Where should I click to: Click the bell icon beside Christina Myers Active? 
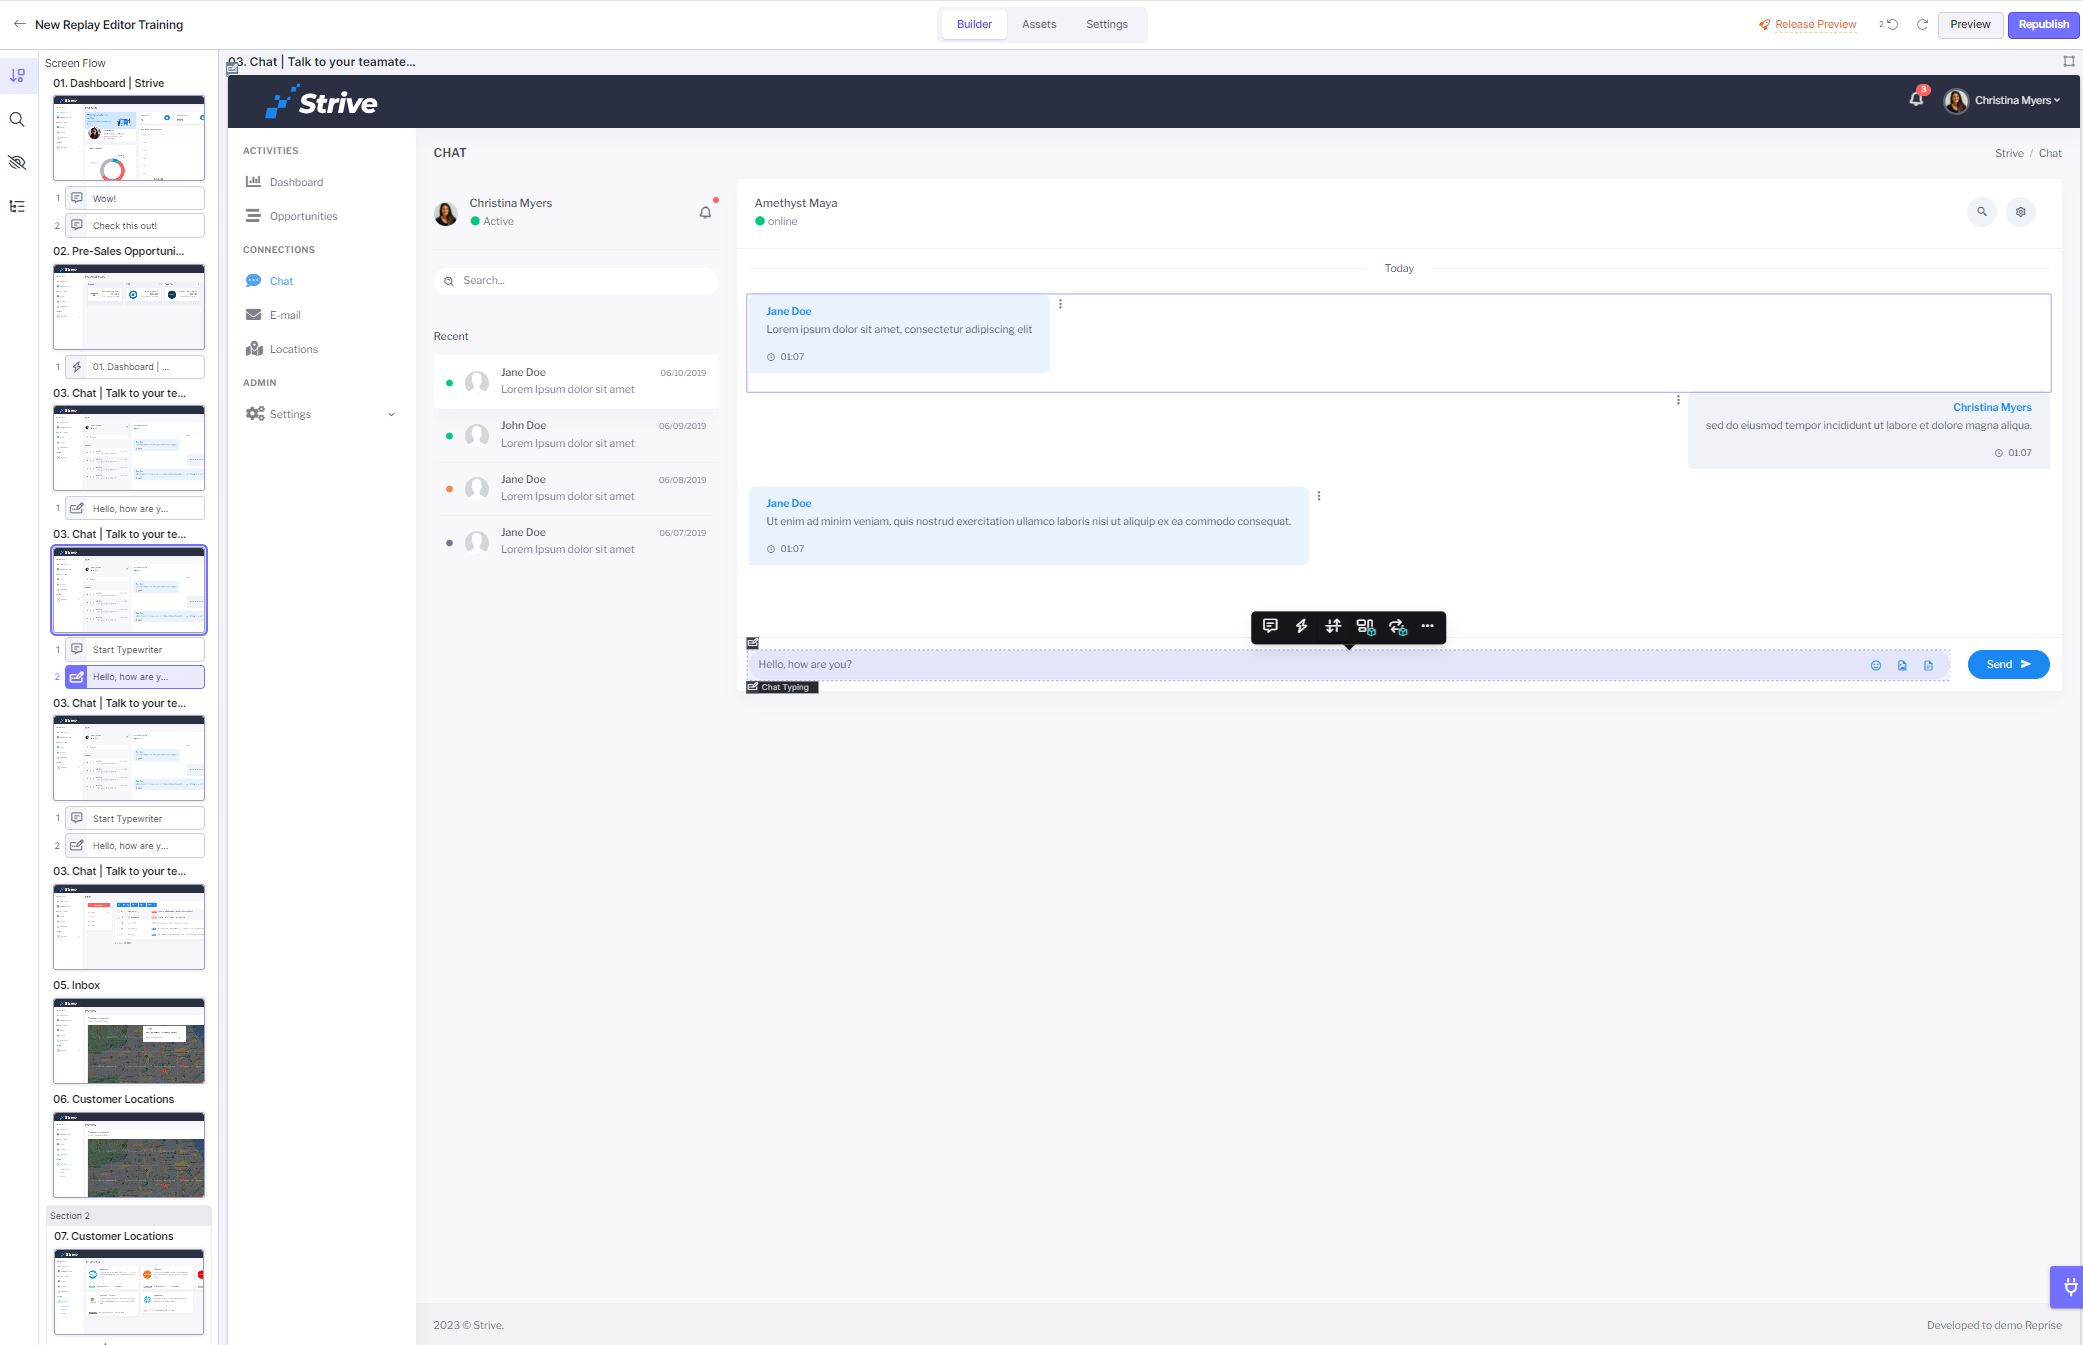coord(705,212)
